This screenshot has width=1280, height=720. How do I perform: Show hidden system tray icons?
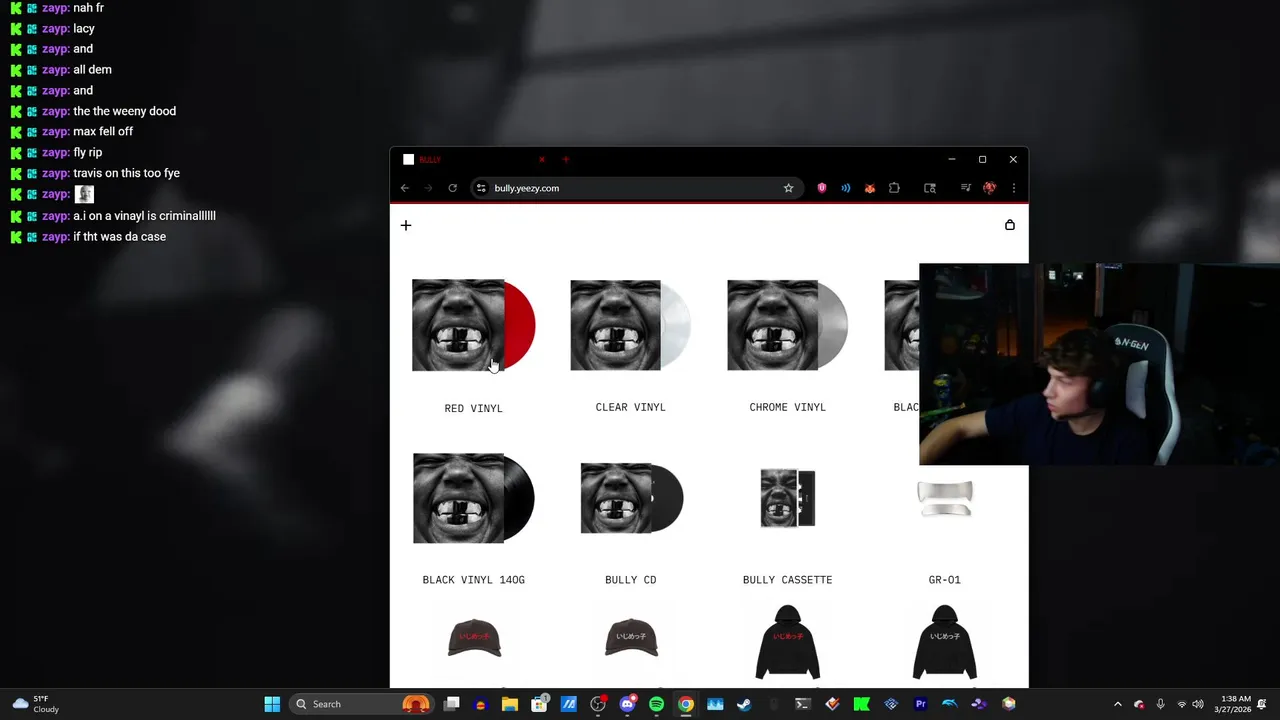[1118, 704]
